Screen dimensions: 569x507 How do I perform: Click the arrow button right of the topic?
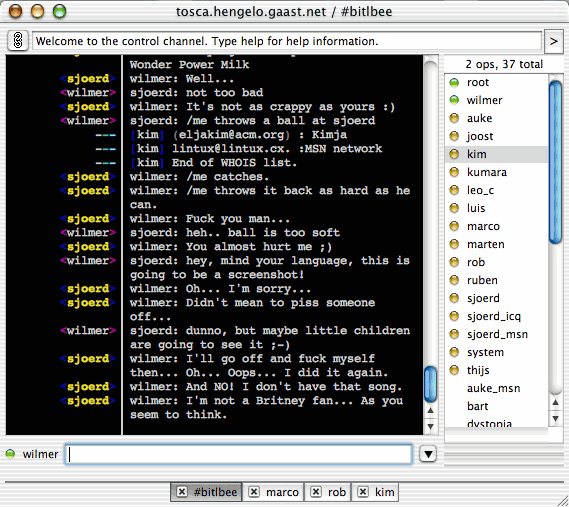tap(553, 41)
